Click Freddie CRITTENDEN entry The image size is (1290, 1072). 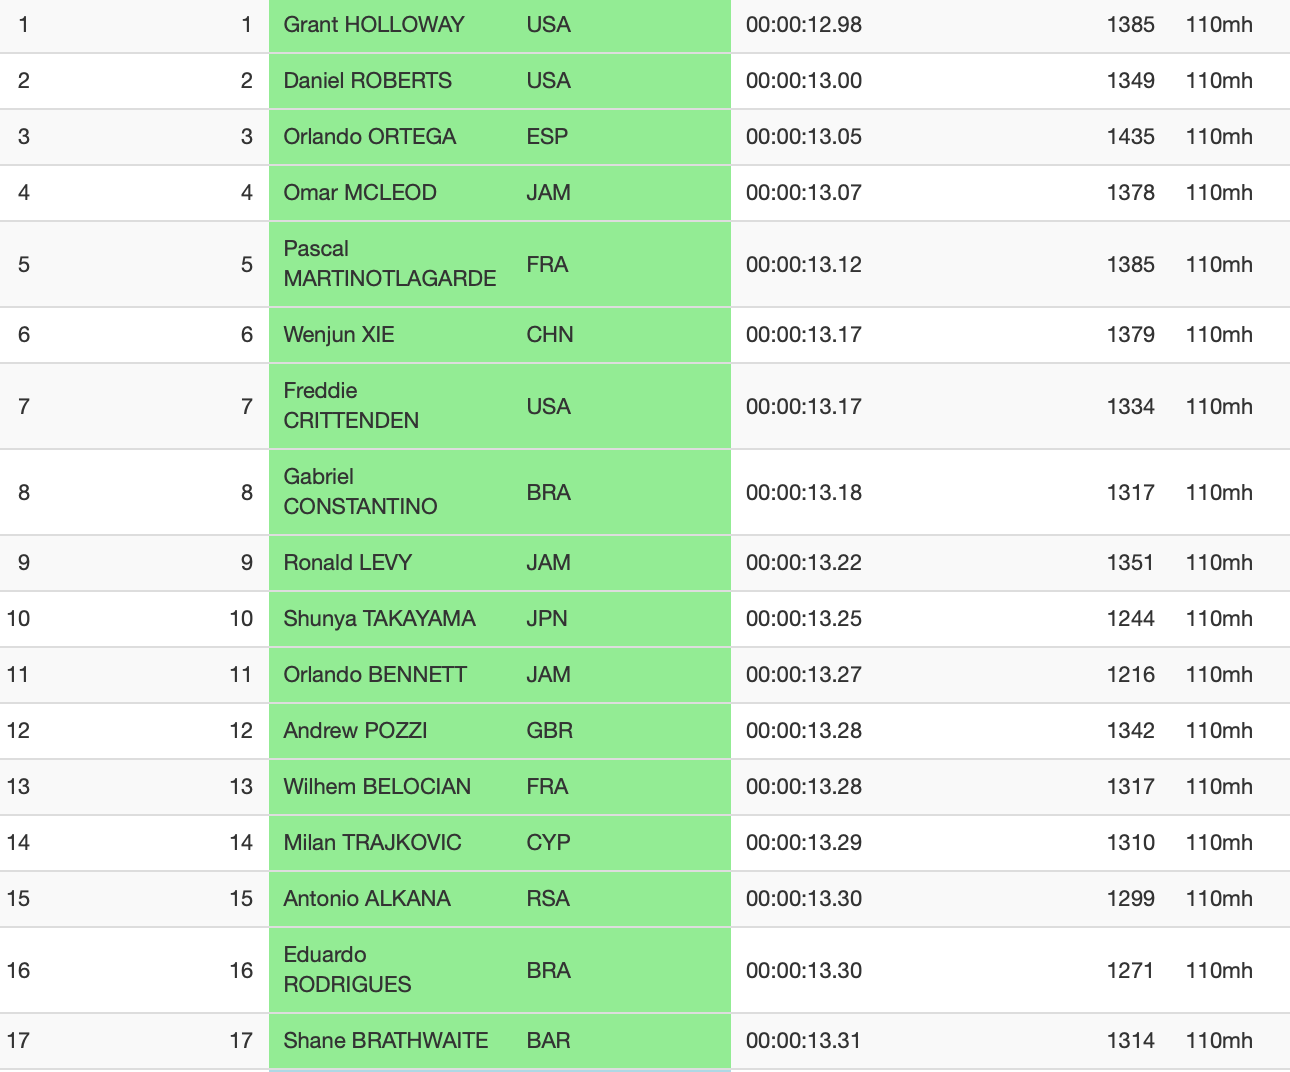tap(351, 406)
